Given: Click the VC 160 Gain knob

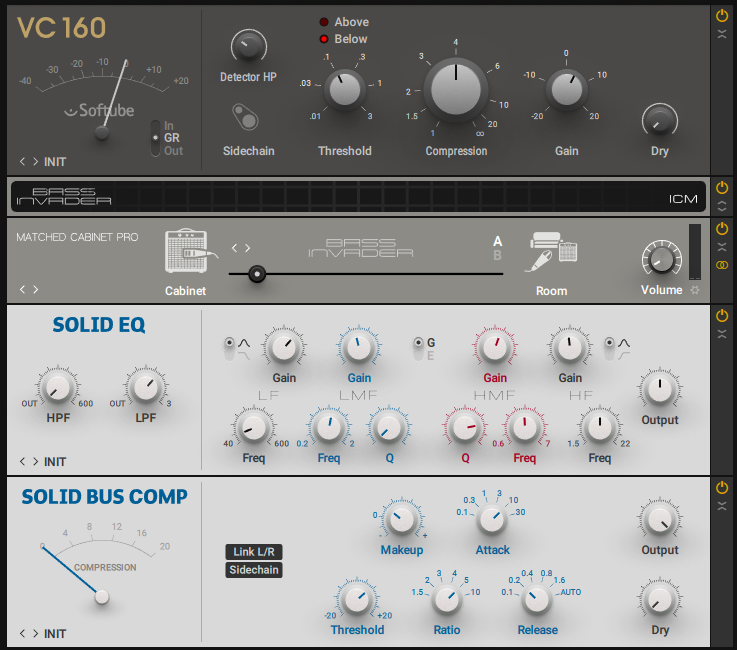Looking at the screenshot, I should point(566,89).
